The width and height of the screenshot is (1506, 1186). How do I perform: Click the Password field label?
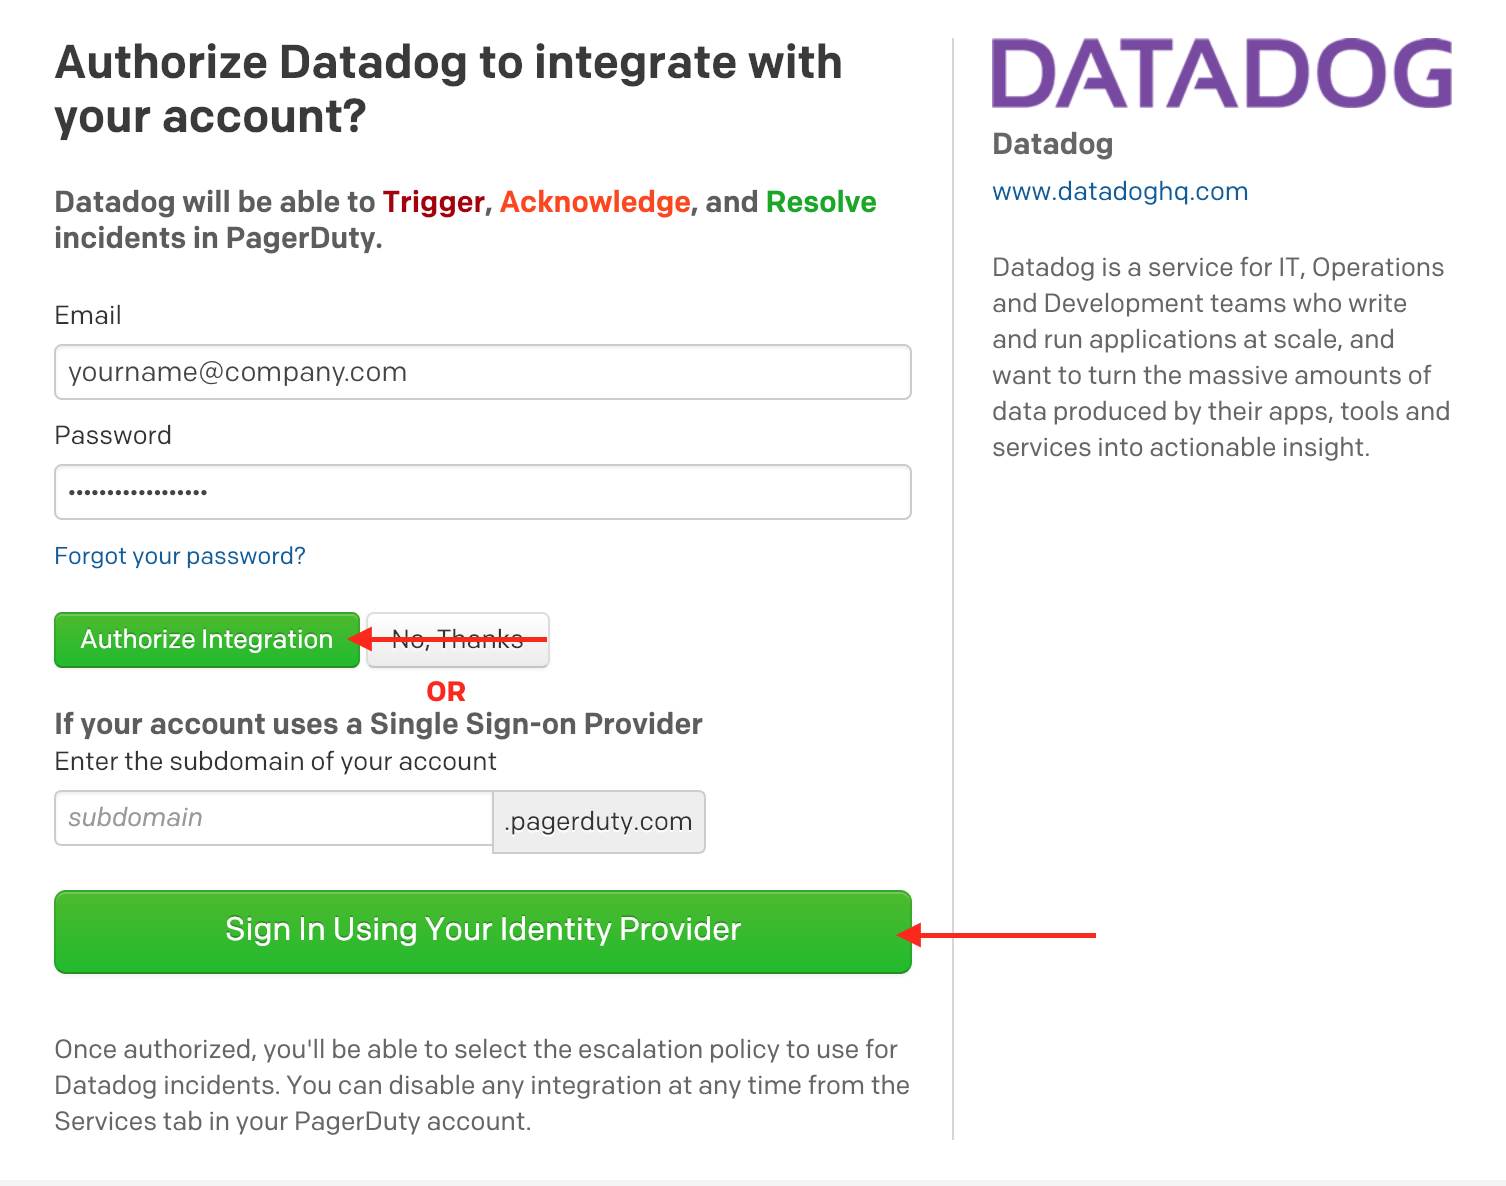point(113,436)
